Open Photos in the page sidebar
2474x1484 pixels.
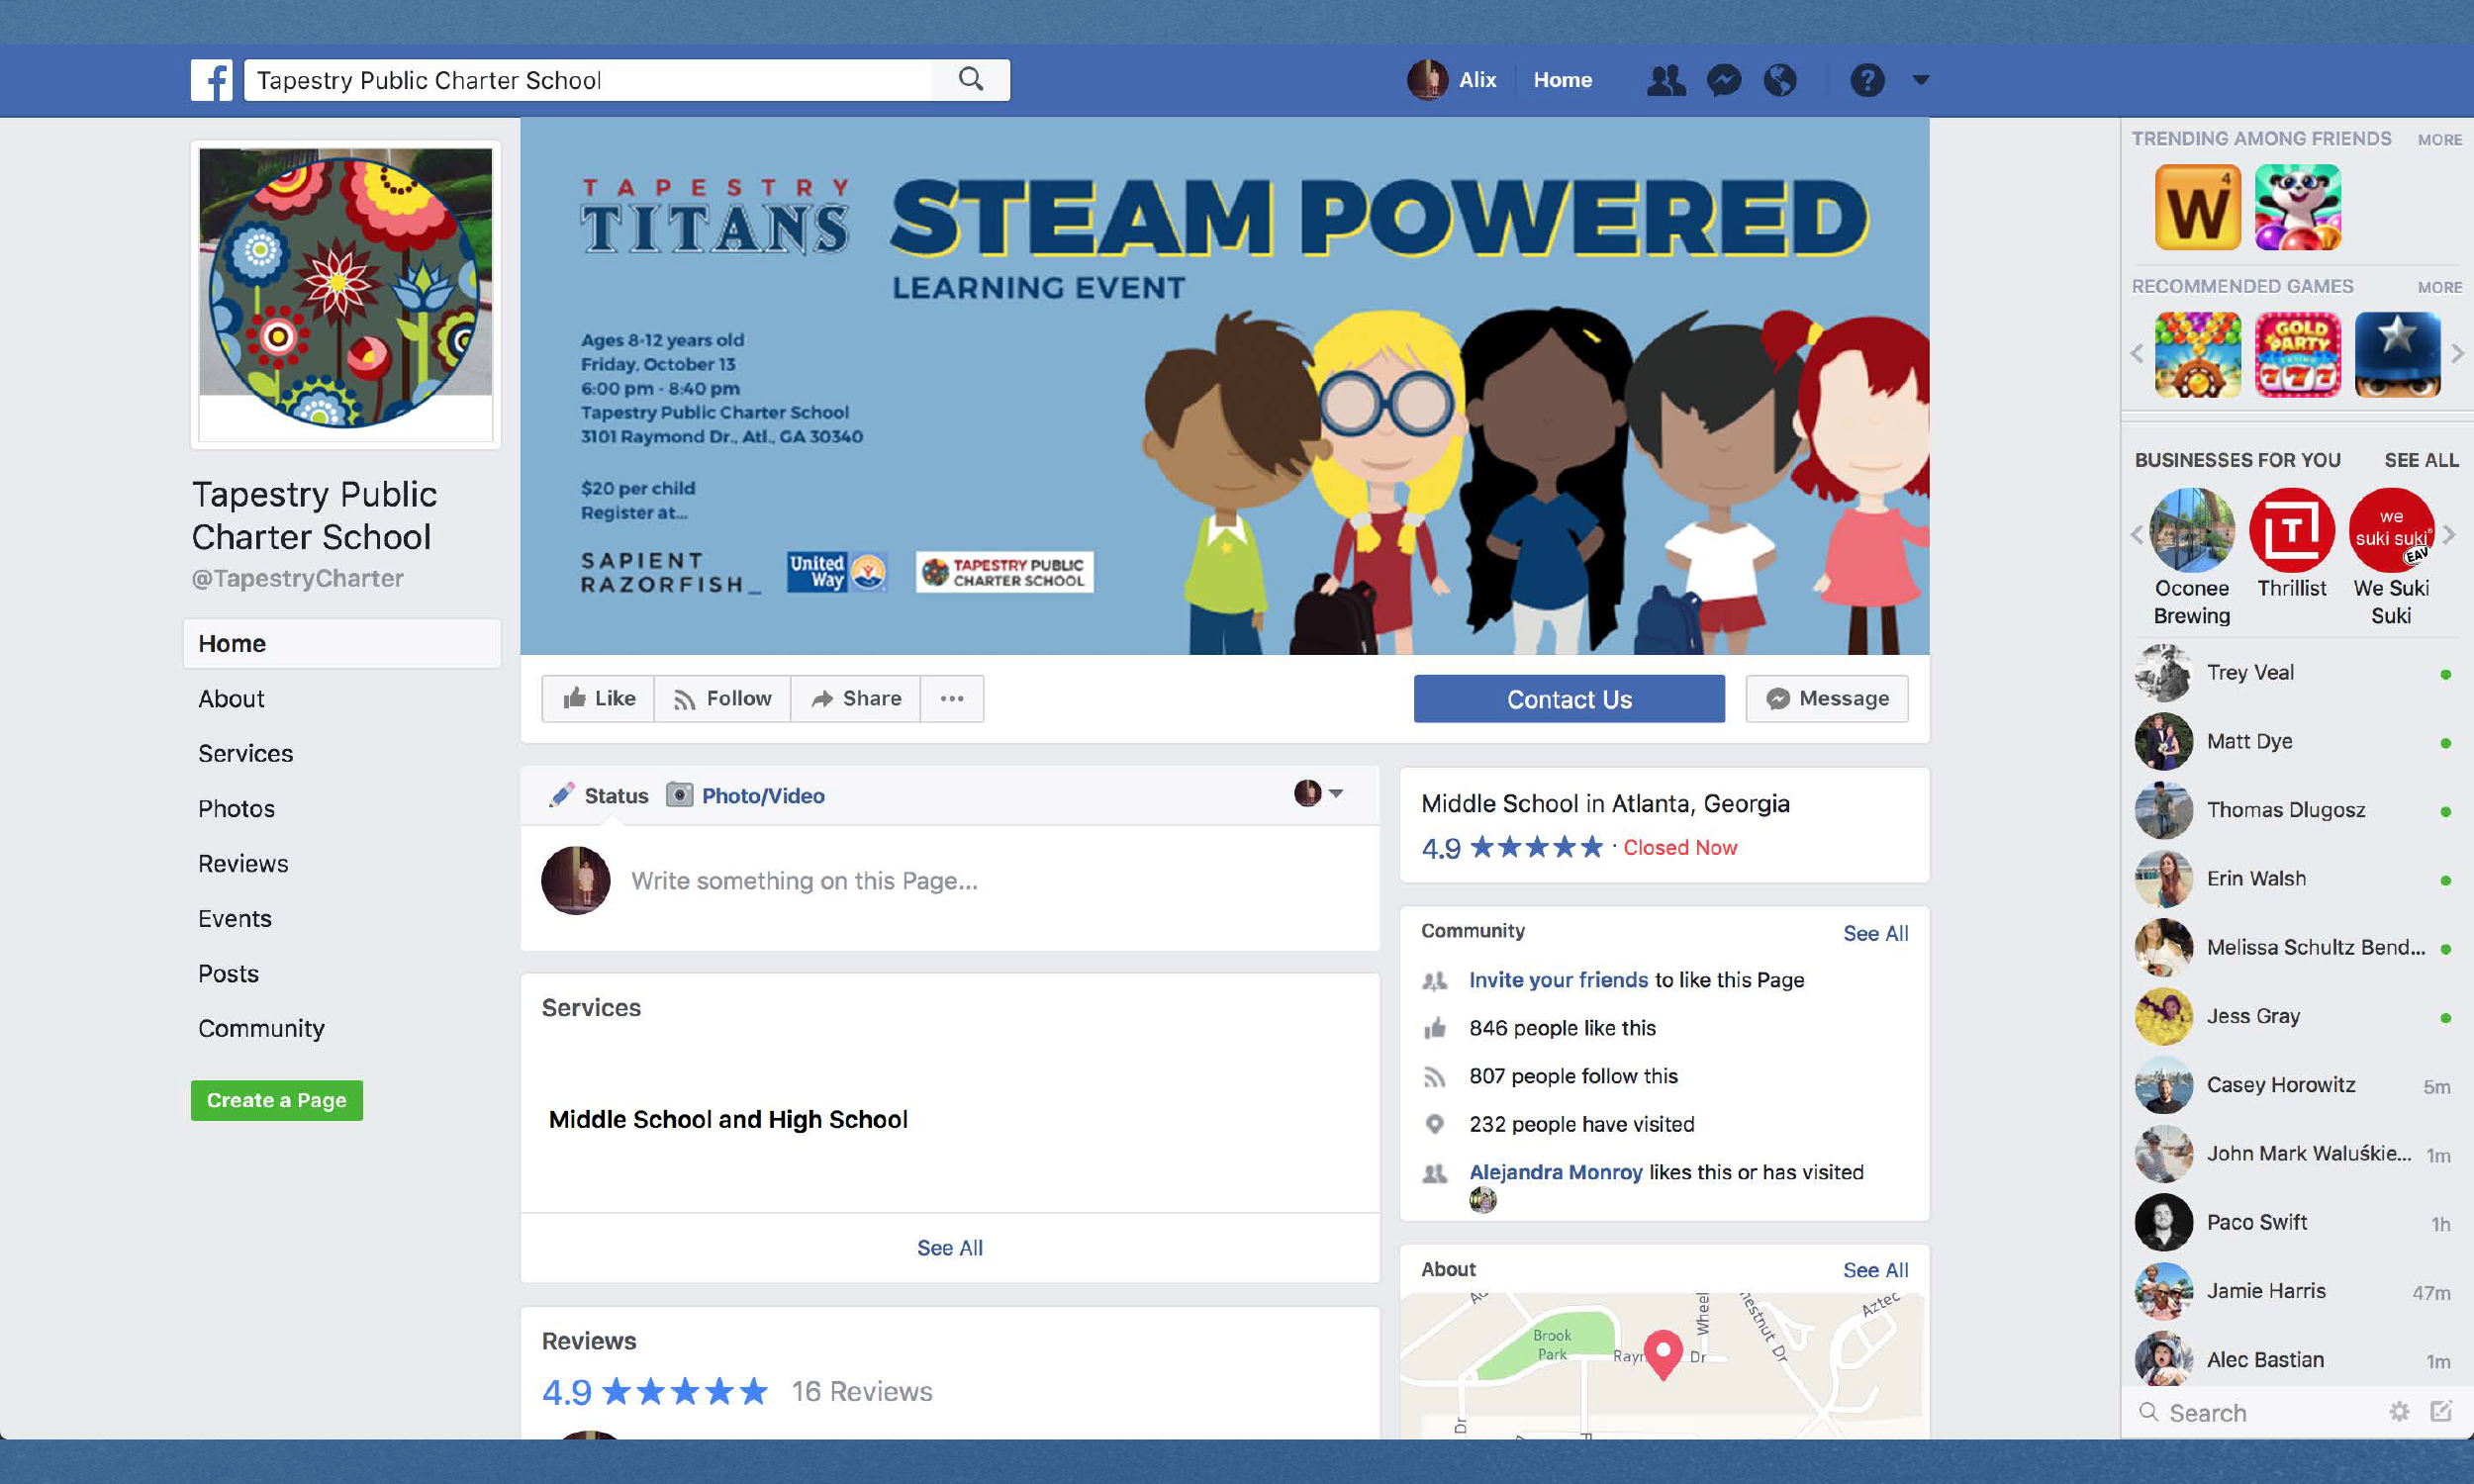236,809
